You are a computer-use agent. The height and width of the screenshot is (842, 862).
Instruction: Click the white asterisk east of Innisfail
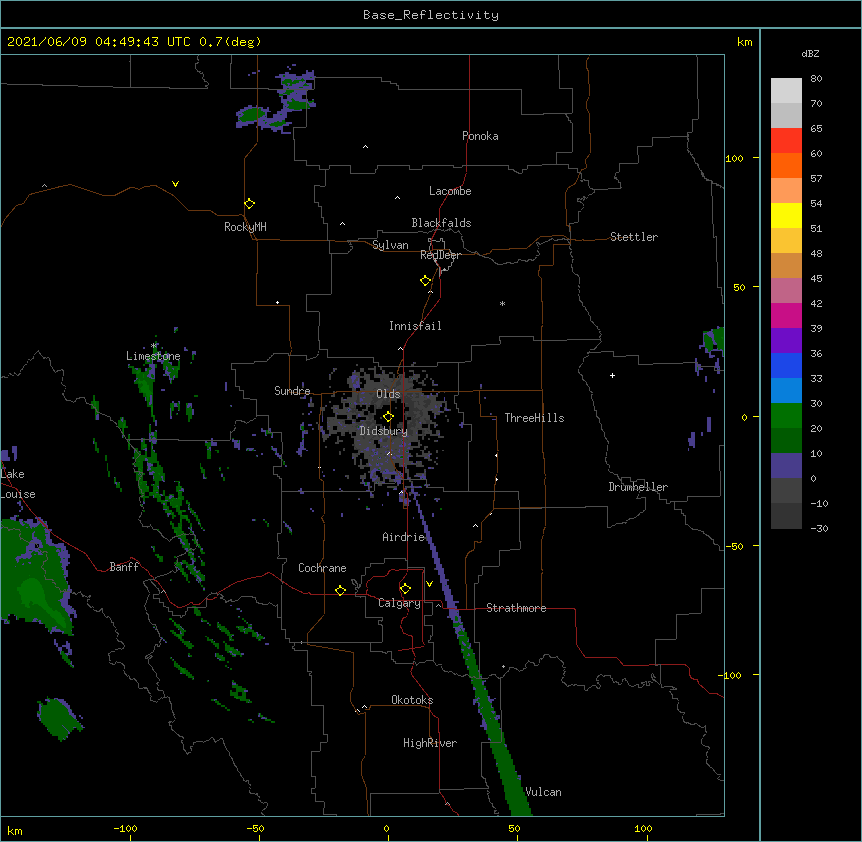(x=502, y=303)
